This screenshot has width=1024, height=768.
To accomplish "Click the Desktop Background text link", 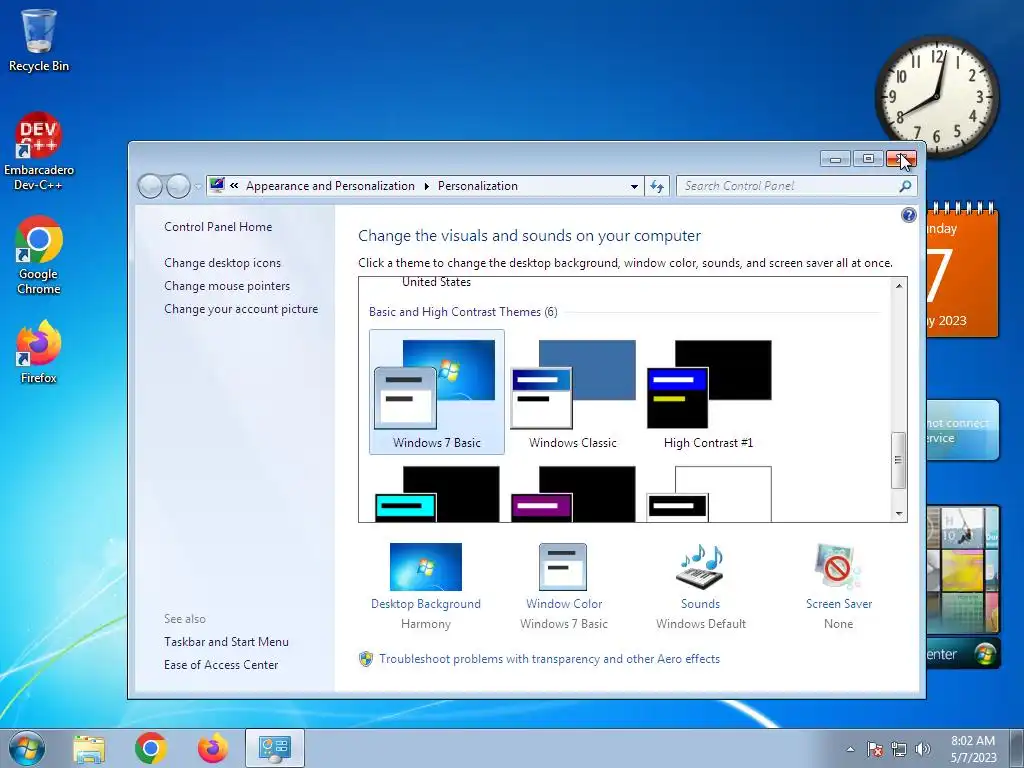I will [426, 604].
